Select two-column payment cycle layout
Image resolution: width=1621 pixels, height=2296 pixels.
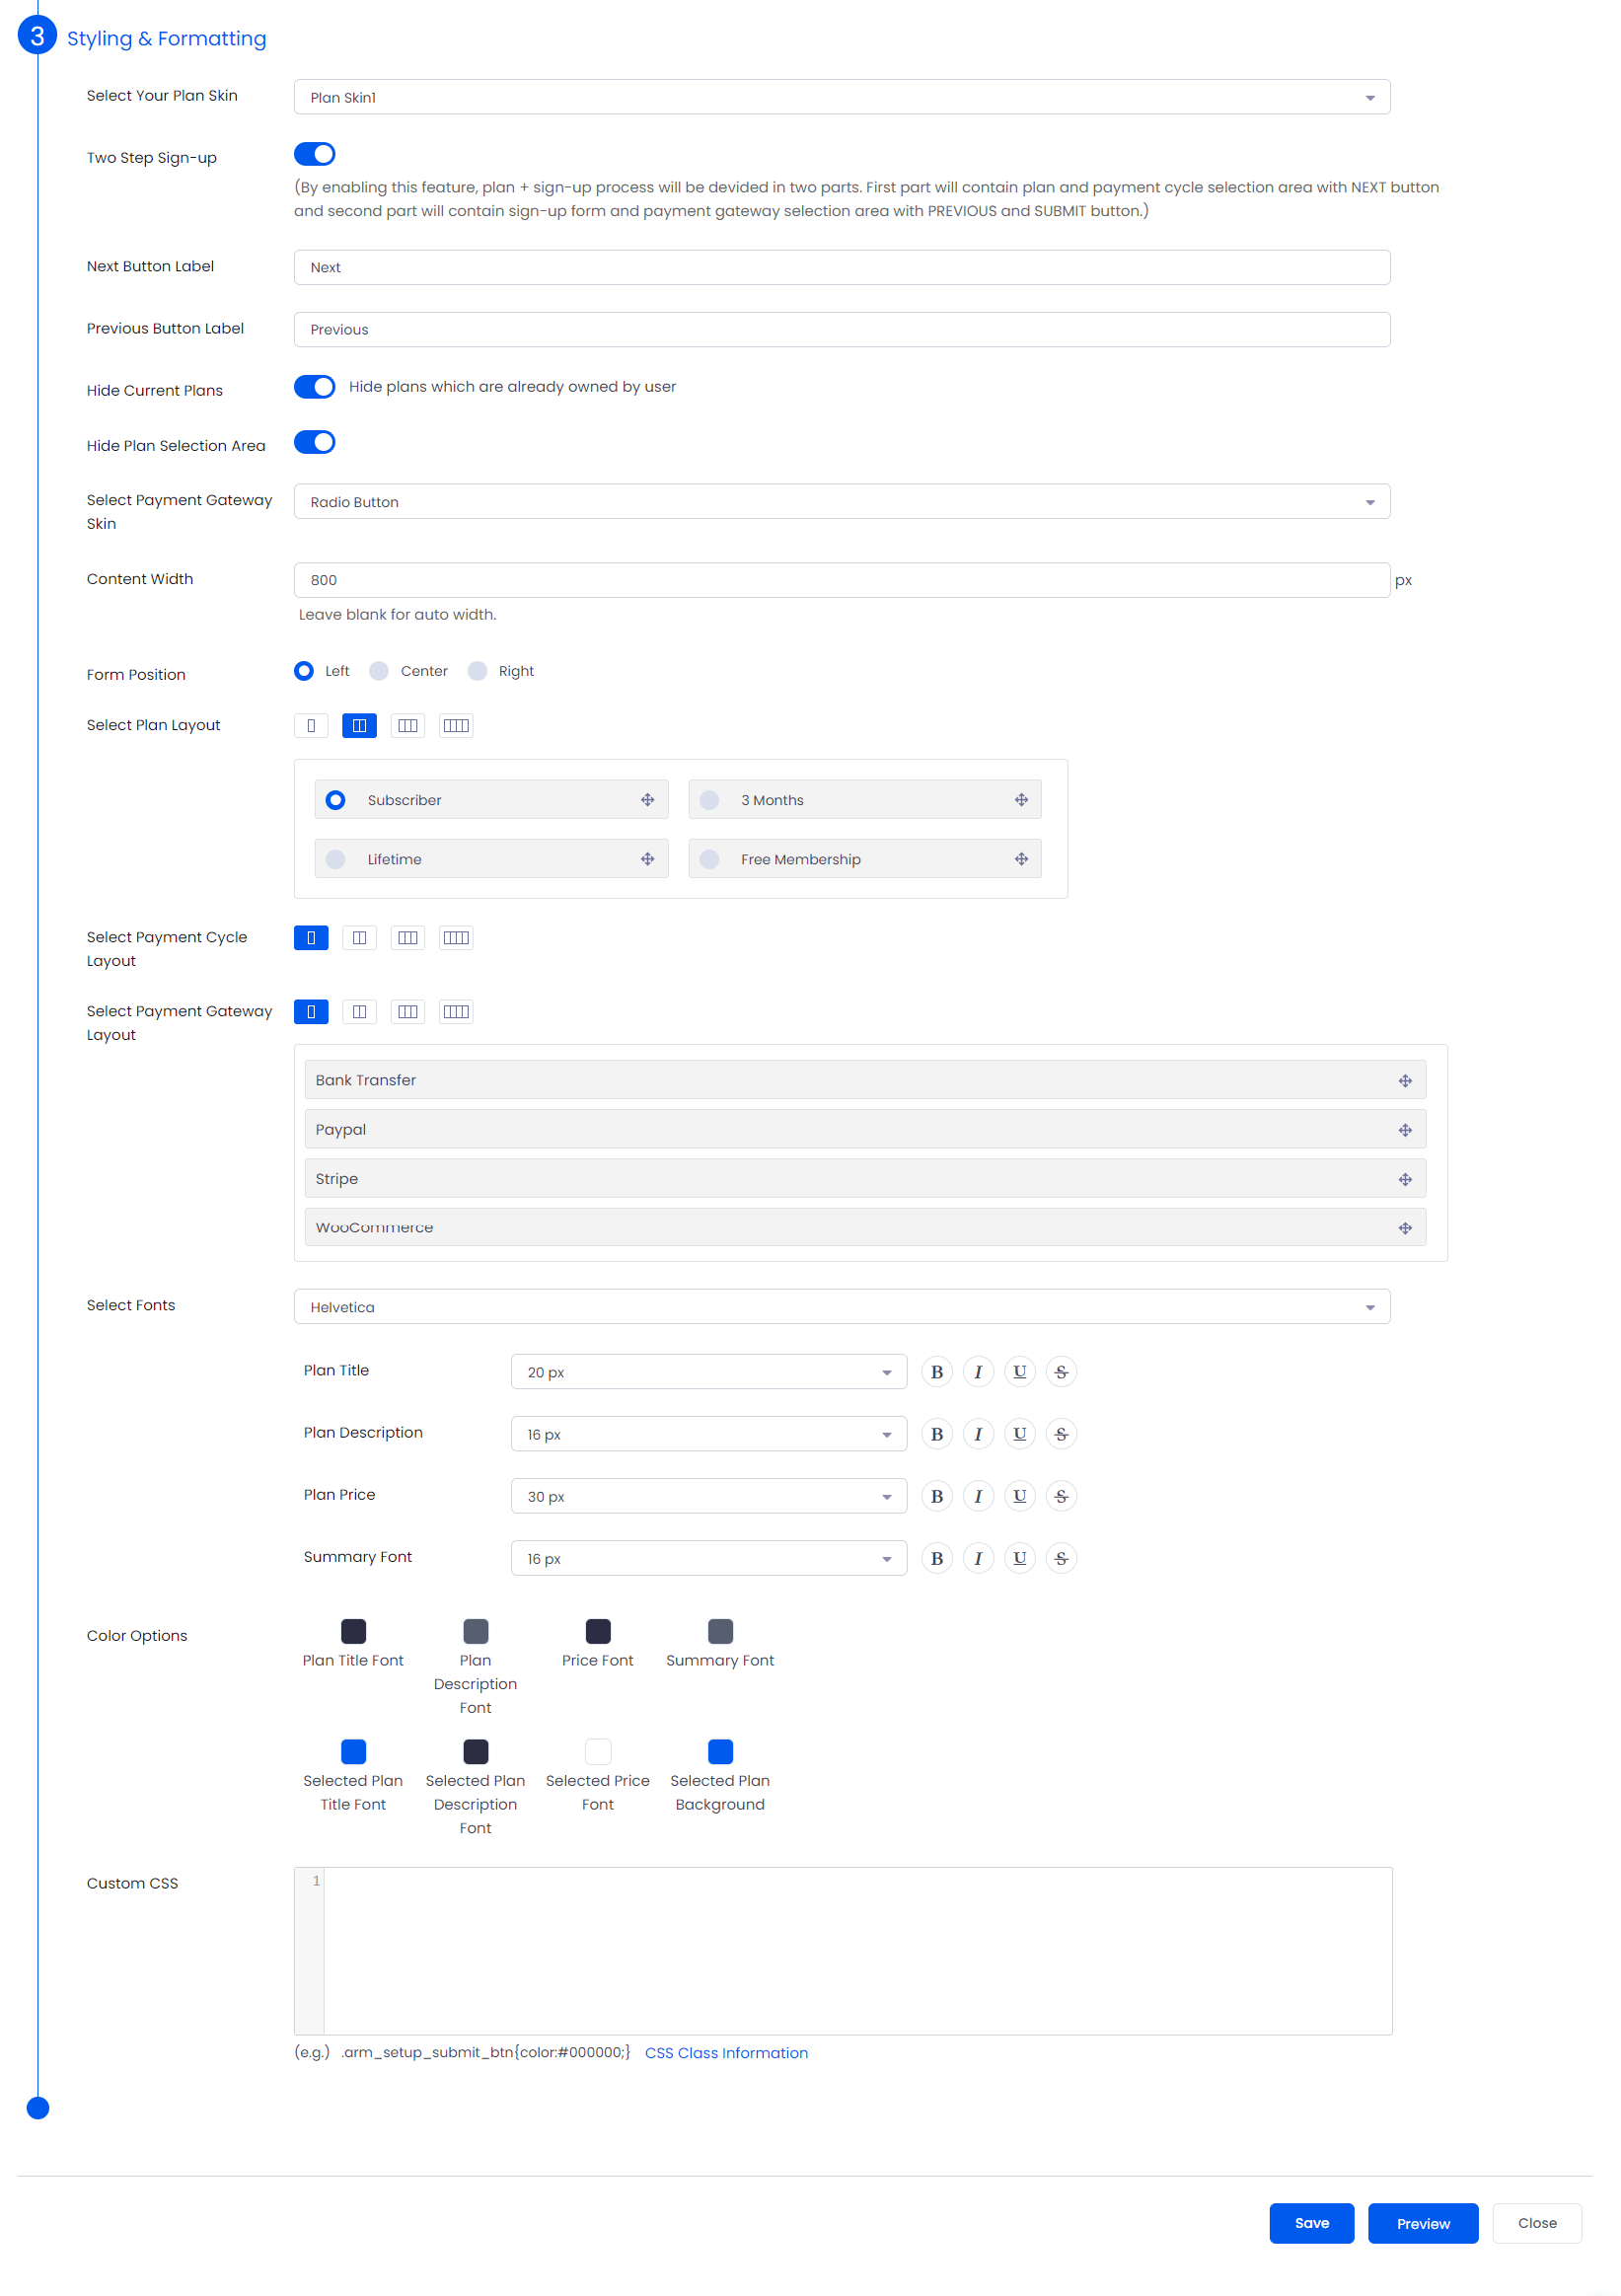(x=359, y=938)
